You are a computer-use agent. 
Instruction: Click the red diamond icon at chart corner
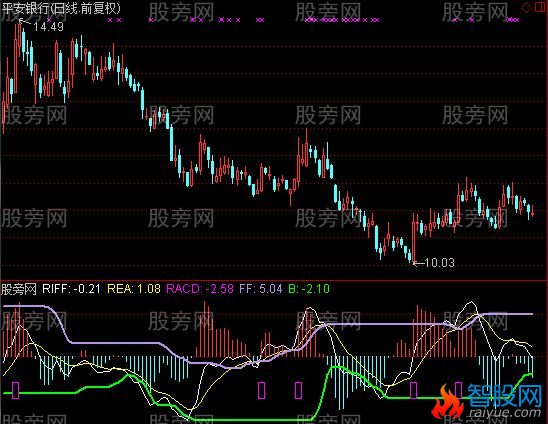[x=526, y=8]
